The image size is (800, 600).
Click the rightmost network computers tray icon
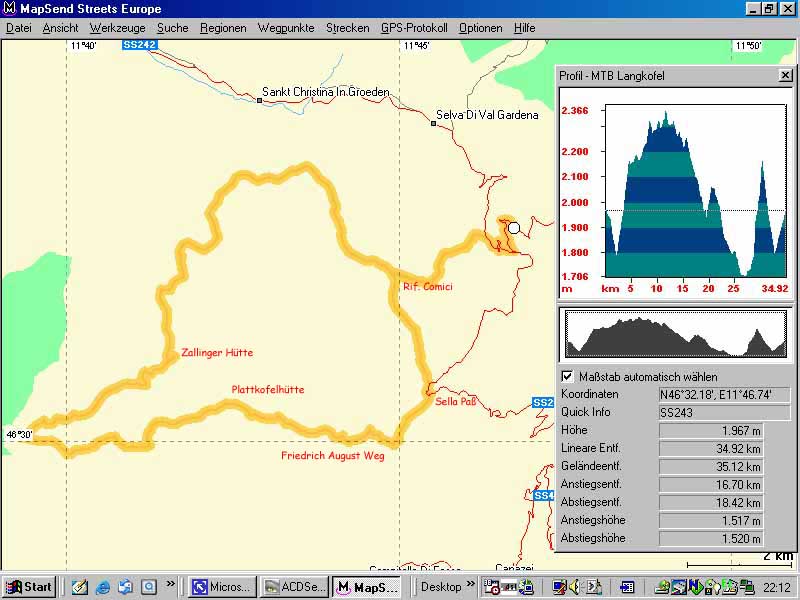[747, 587]
